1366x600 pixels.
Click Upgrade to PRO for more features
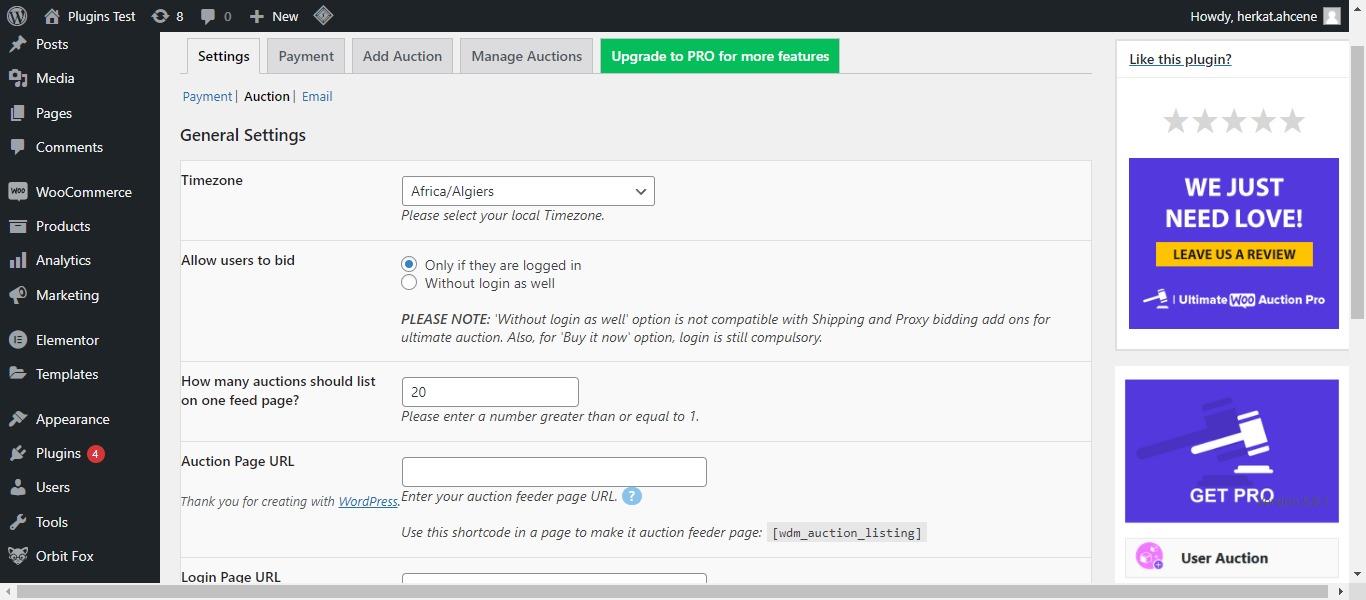click(719, 56)
